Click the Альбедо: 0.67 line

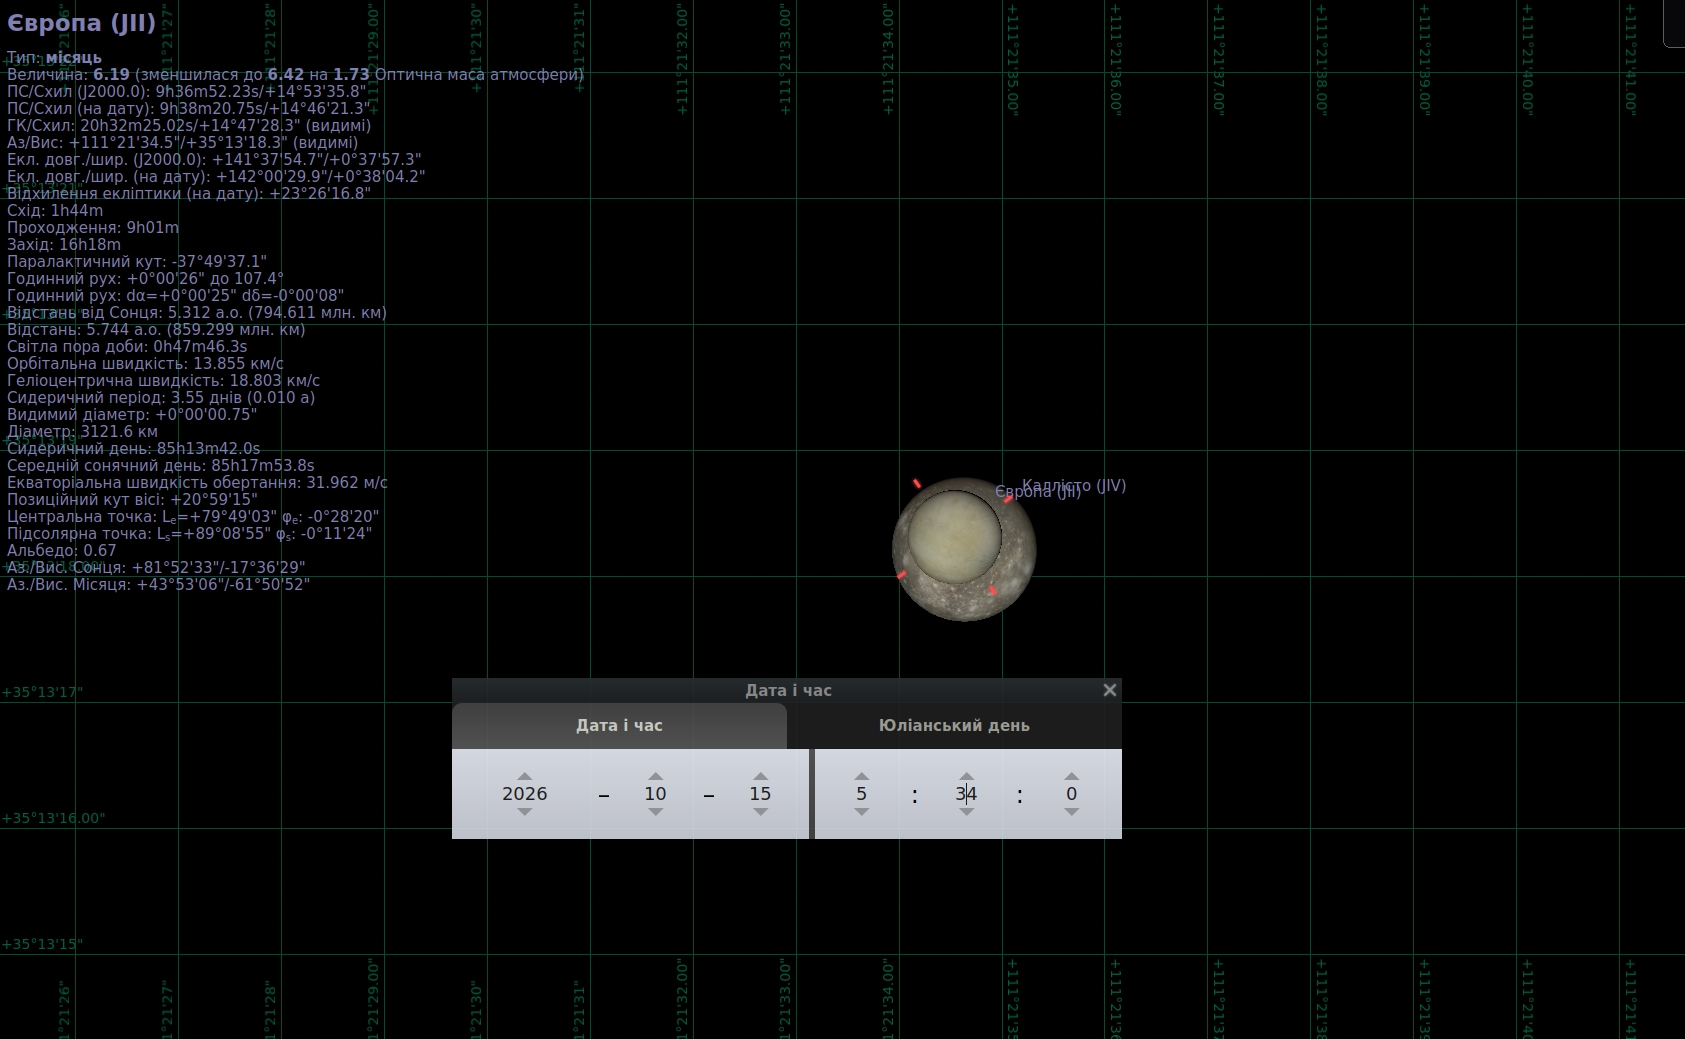point(62,551)
